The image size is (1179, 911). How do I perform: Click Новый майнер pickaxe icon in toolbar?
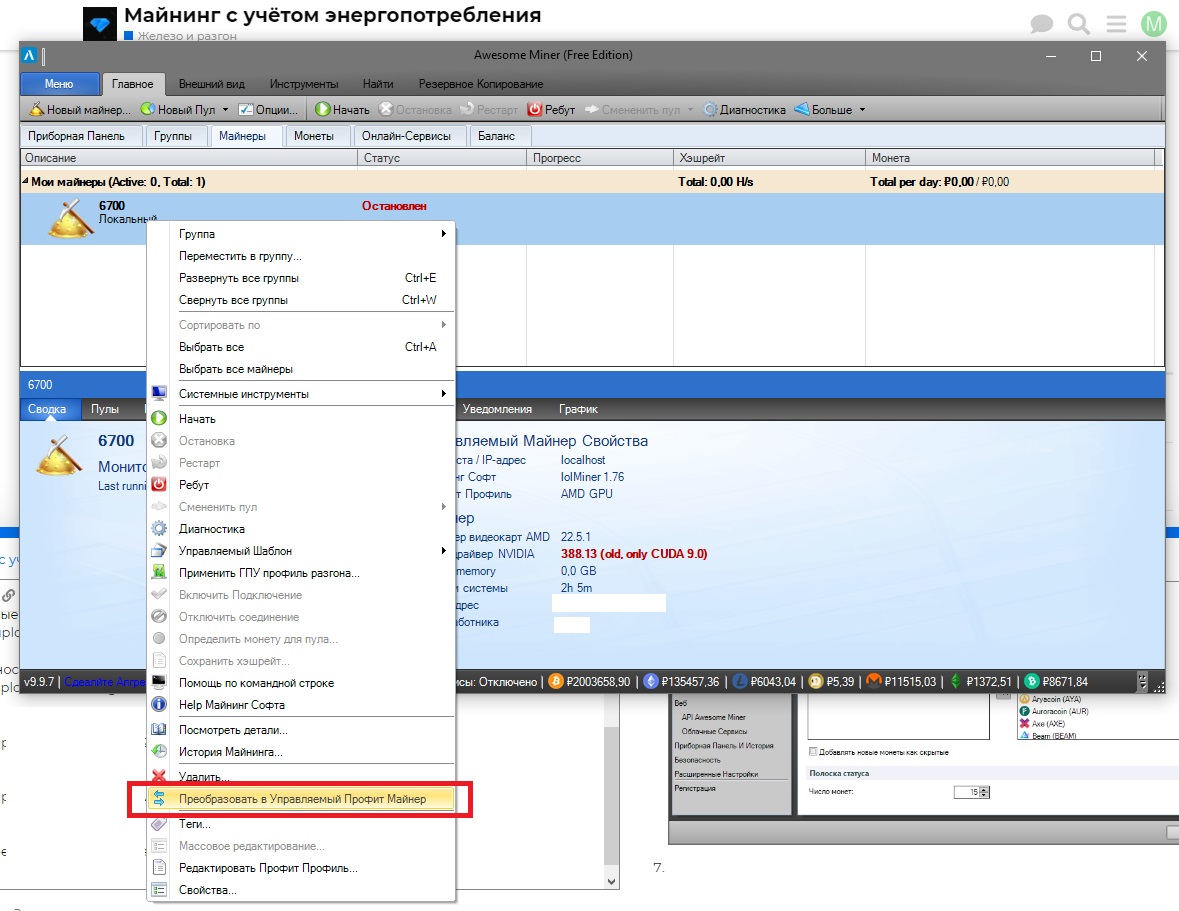coord(36,110)
